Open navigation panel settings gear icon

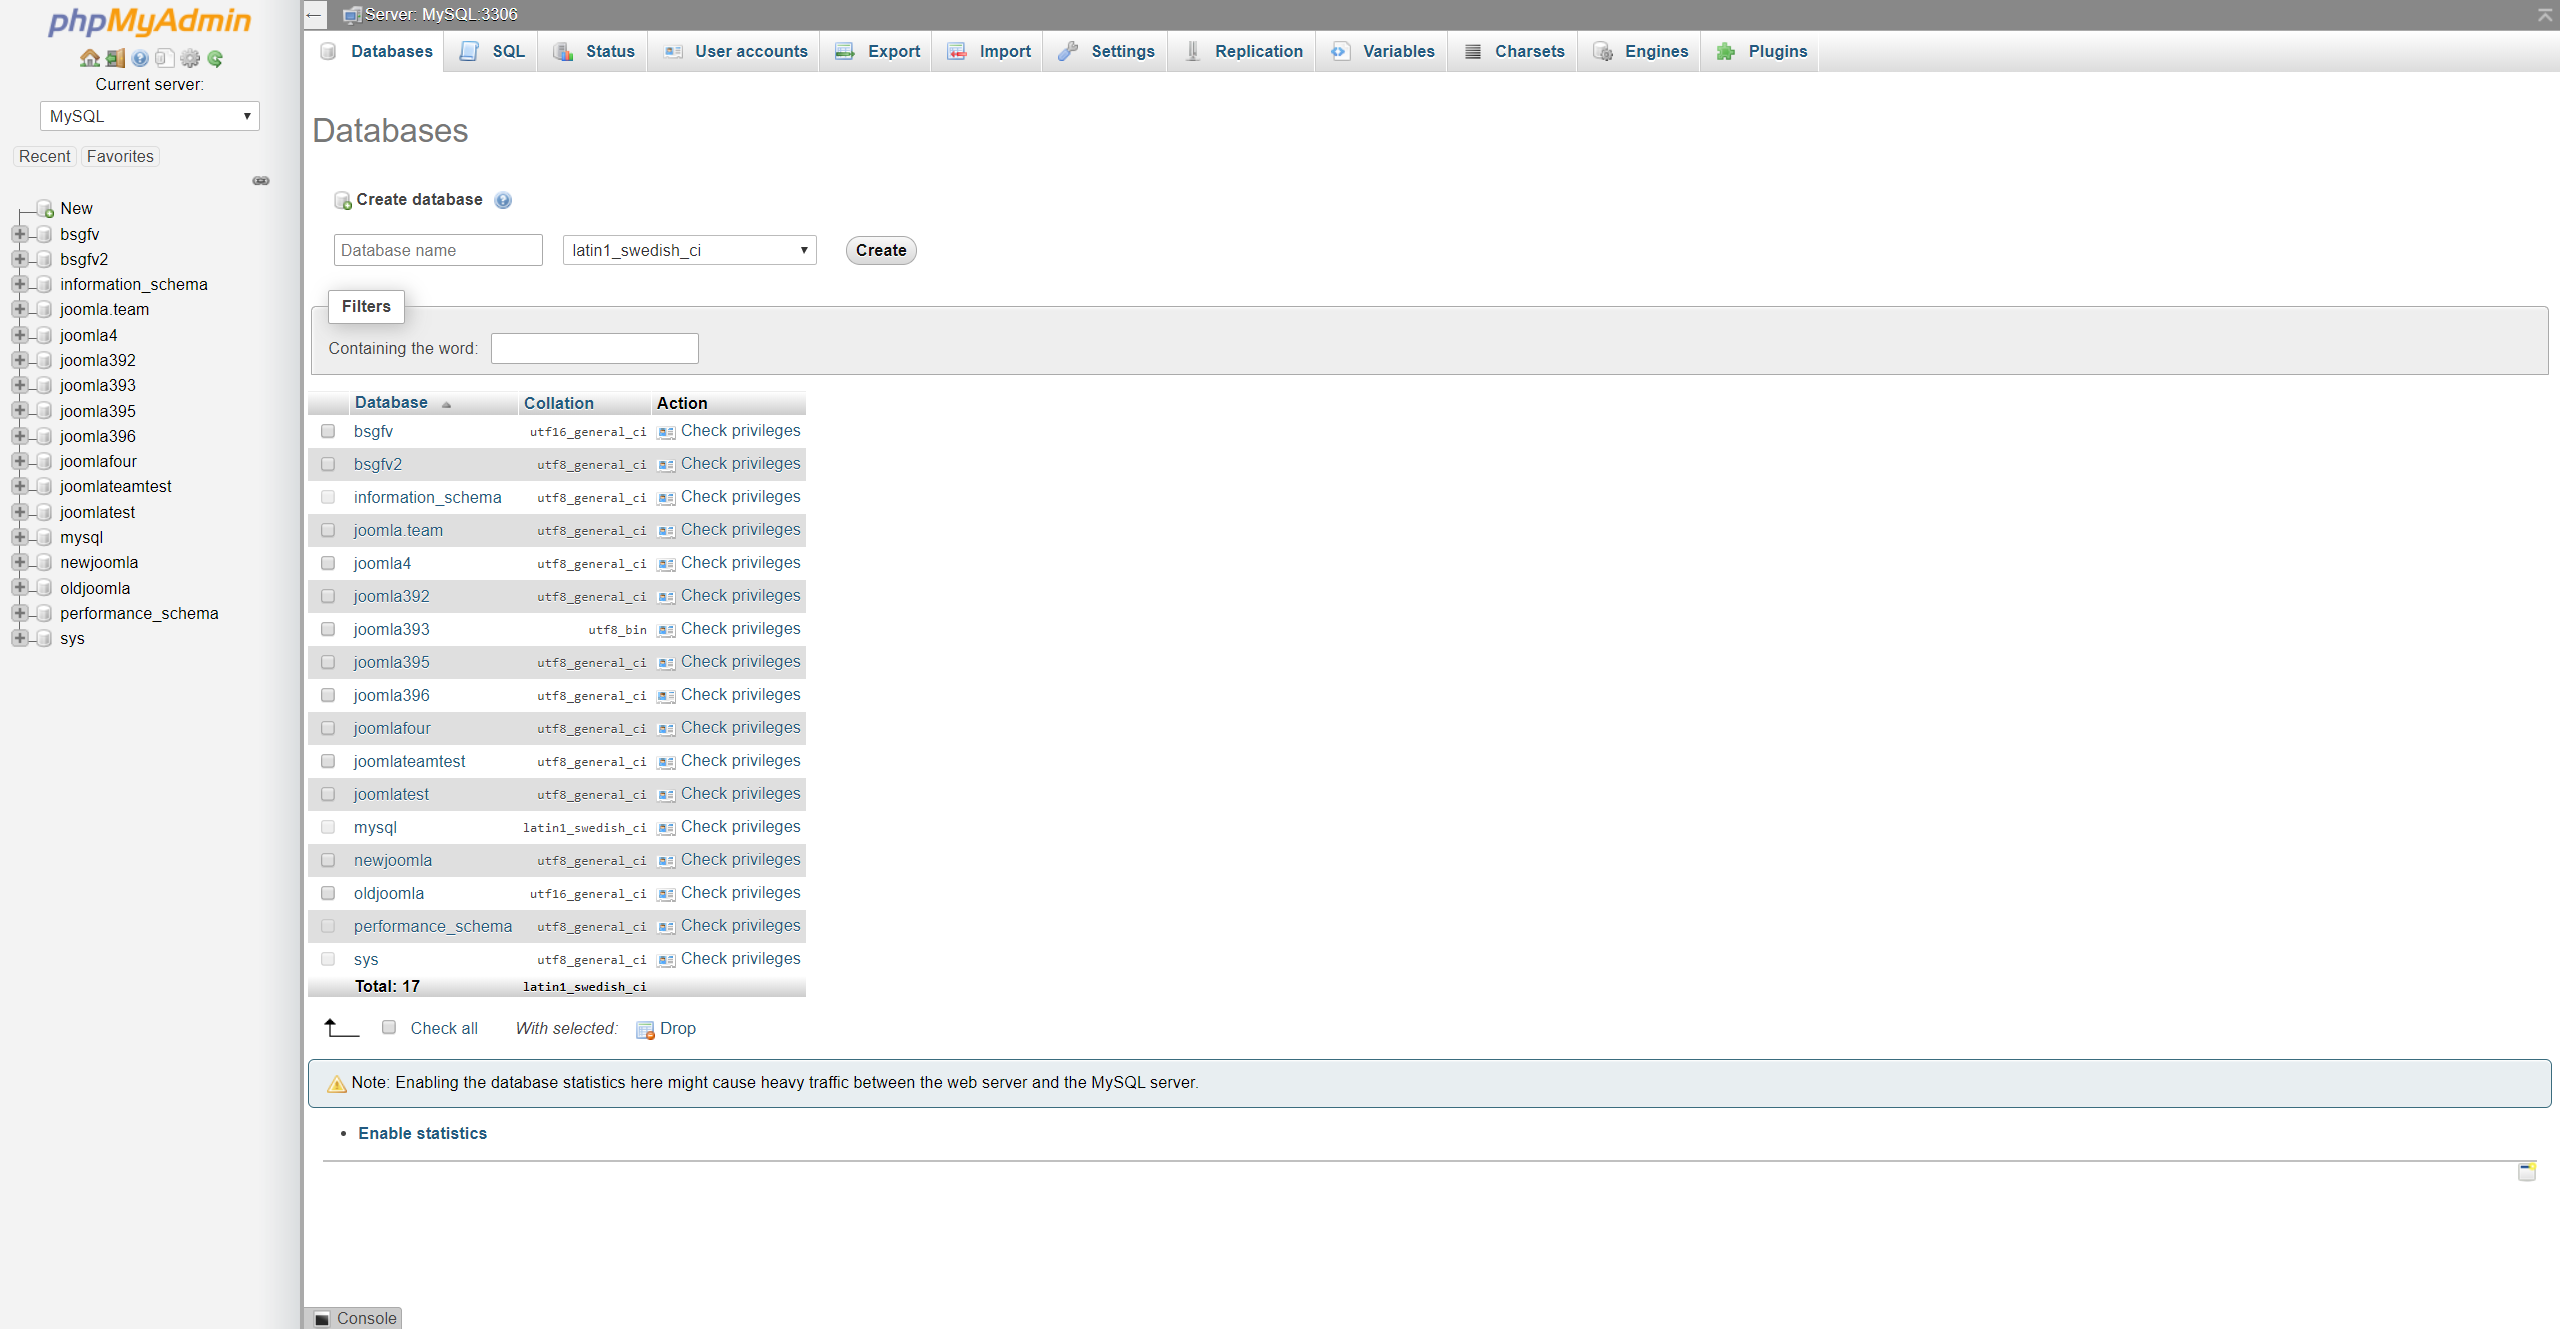(x=190, y=58)
